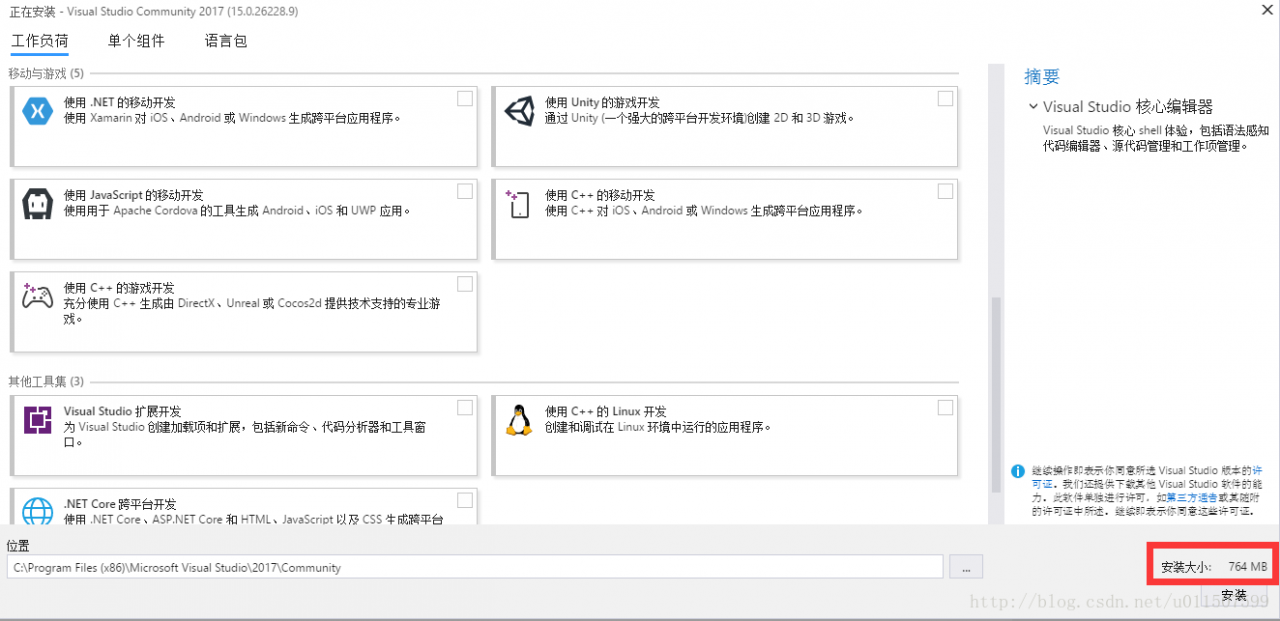Check the Unity game development workload box

tap(945, 99)
